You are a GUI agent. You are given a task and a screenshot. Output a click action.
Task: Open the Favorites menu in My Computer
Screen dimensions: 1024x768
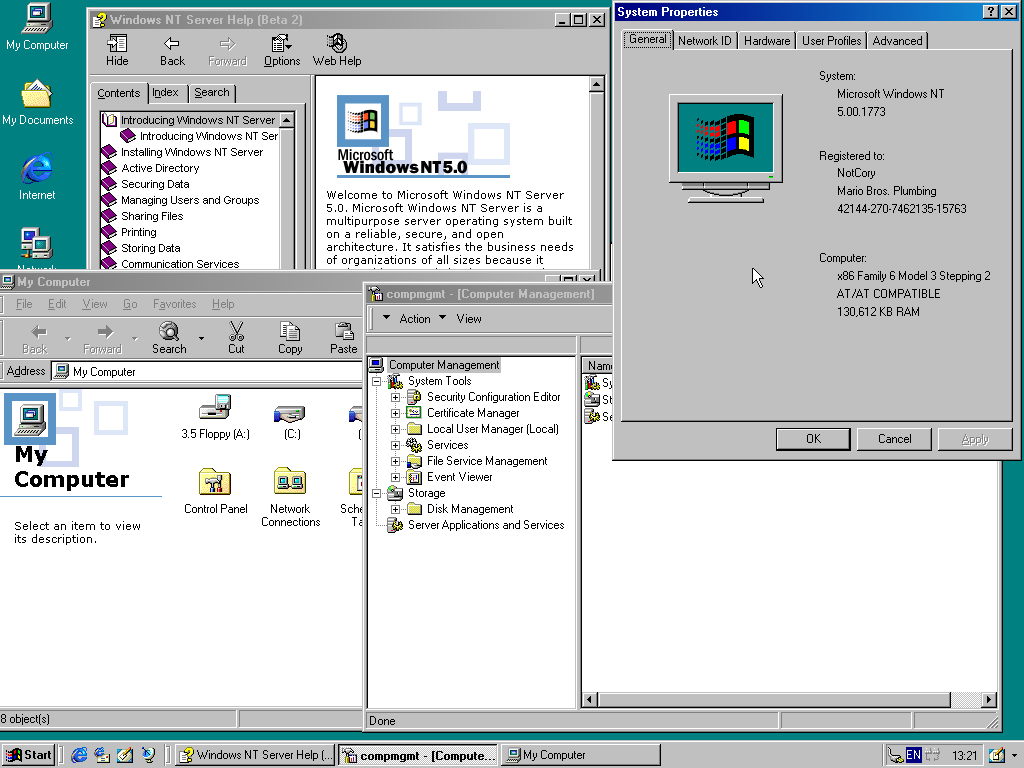[x=174, y=304]
